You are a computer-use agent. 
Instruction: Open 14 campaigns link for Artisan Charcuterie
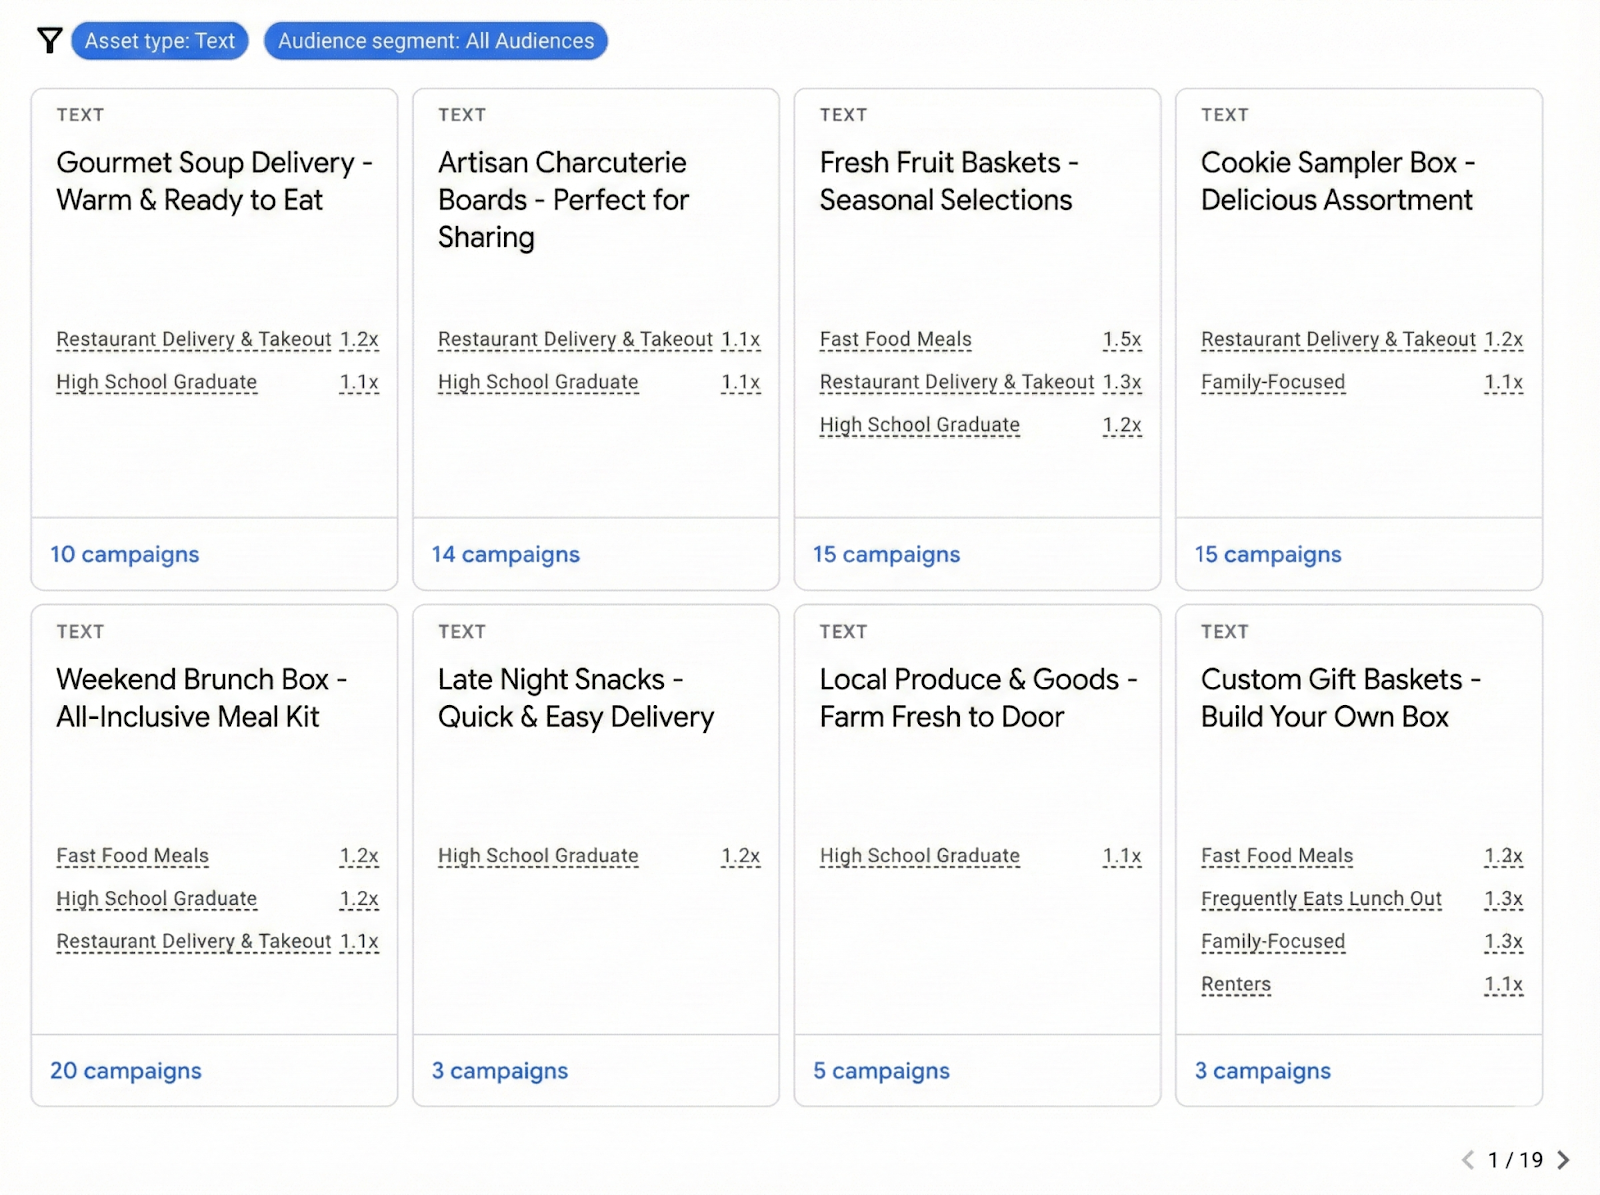pos(505,554)
